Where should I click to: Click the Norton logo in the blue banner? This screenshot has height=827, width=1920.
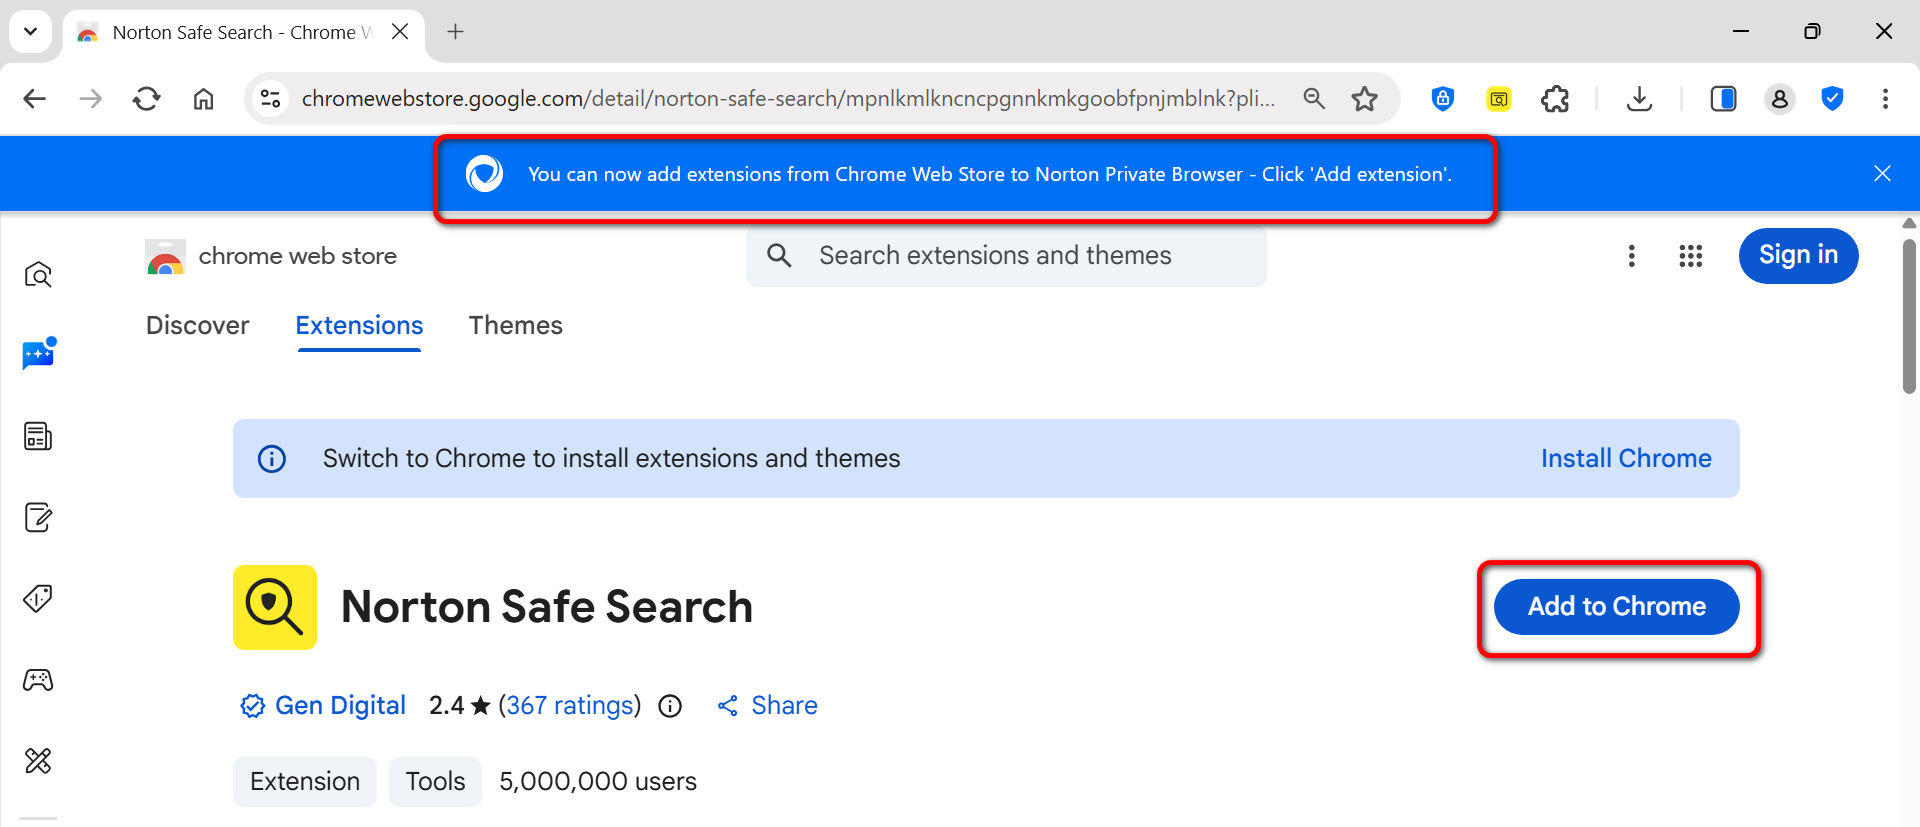tap(484, 174)
